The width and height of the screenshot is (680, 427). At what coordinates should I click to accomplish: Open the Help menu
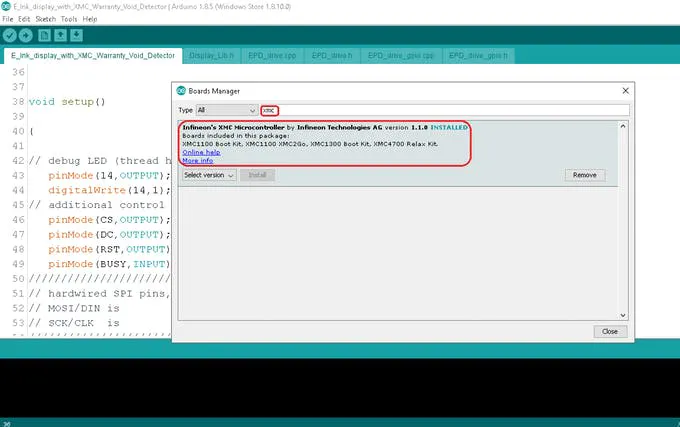pos(90,19)
